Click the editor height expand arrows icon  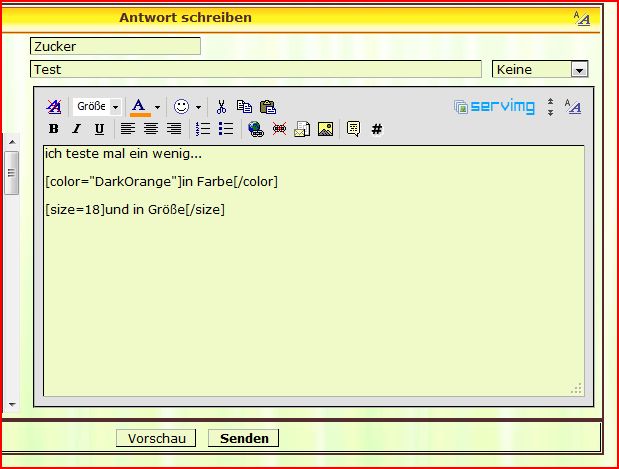pyautogui.click(x=550, y=107)
